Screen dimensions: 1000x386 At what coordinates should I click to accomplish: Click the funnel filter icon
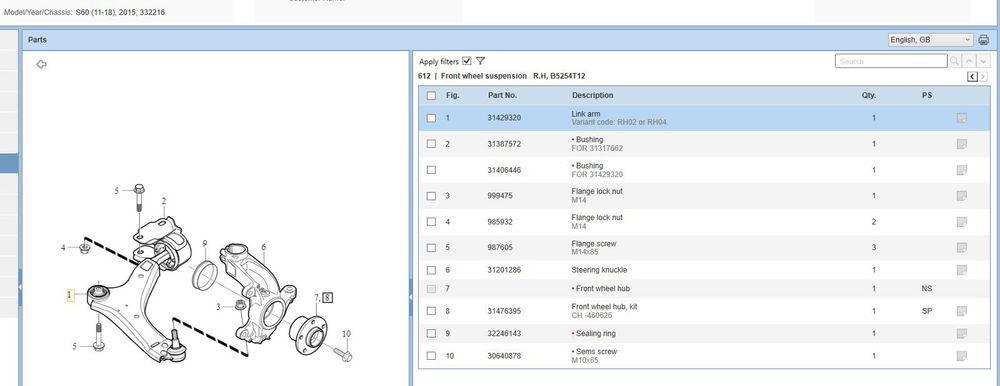pos(480,61)
